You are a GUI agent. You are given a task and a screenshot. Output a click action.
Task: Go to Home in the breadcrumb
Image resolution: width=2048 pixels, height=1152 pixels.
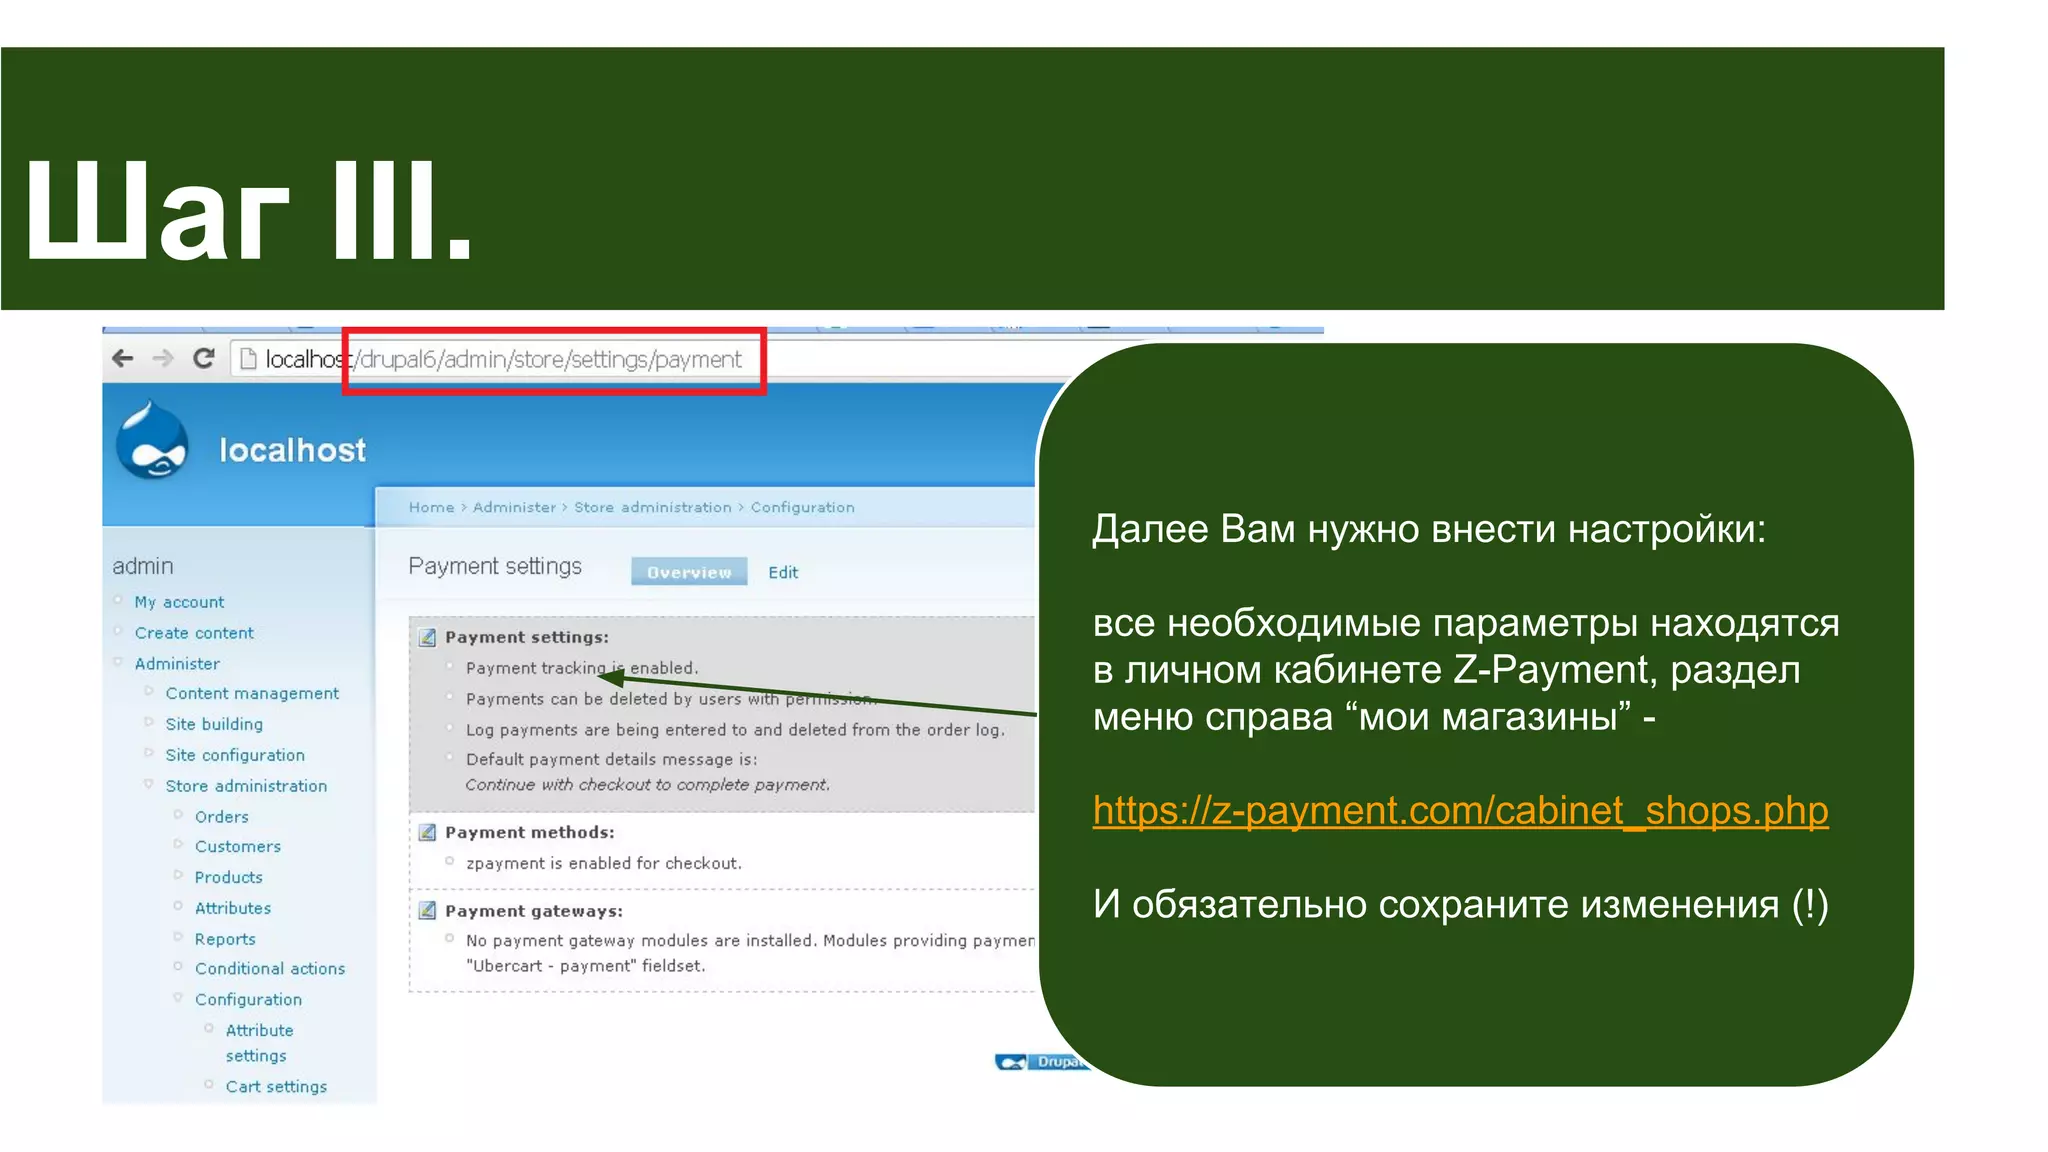click(431, 507)
